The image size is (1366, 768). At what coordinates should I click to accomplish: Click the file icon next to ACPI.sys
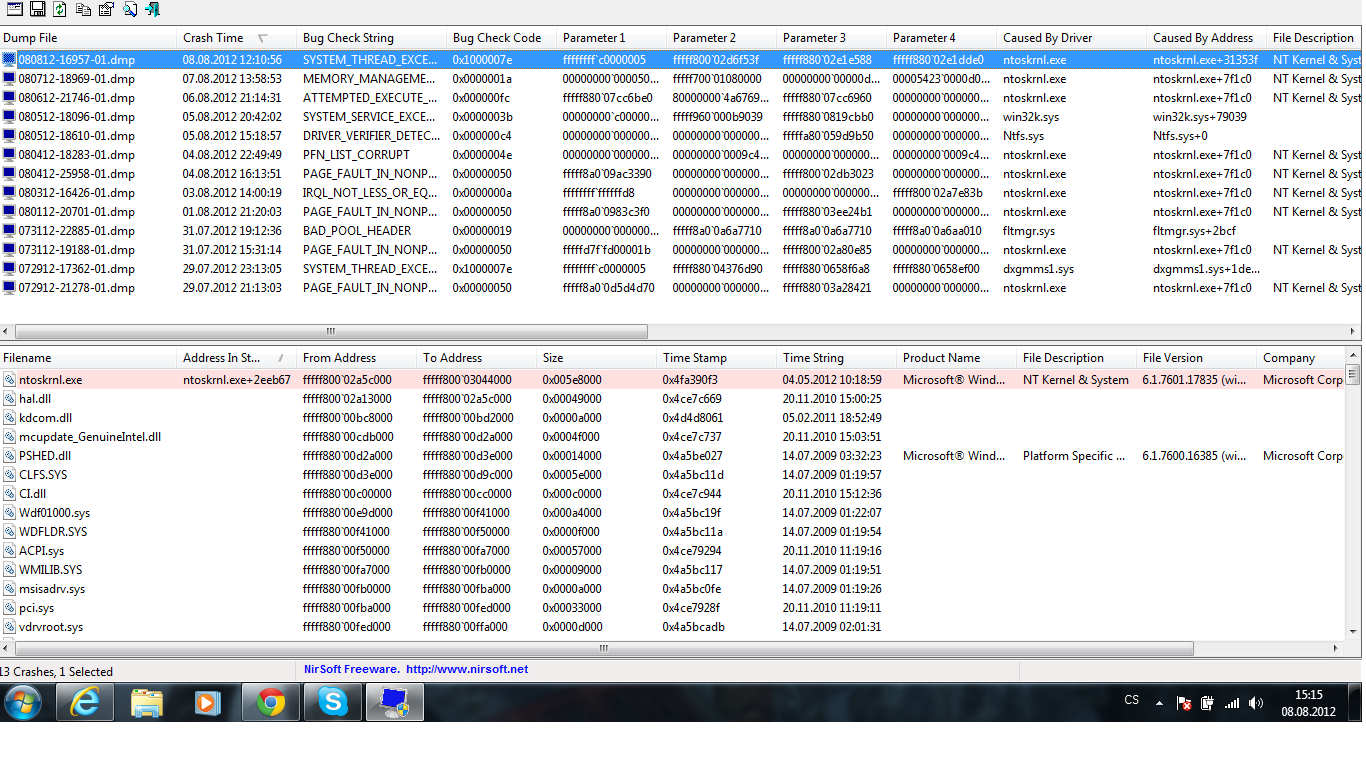[10, 551]
